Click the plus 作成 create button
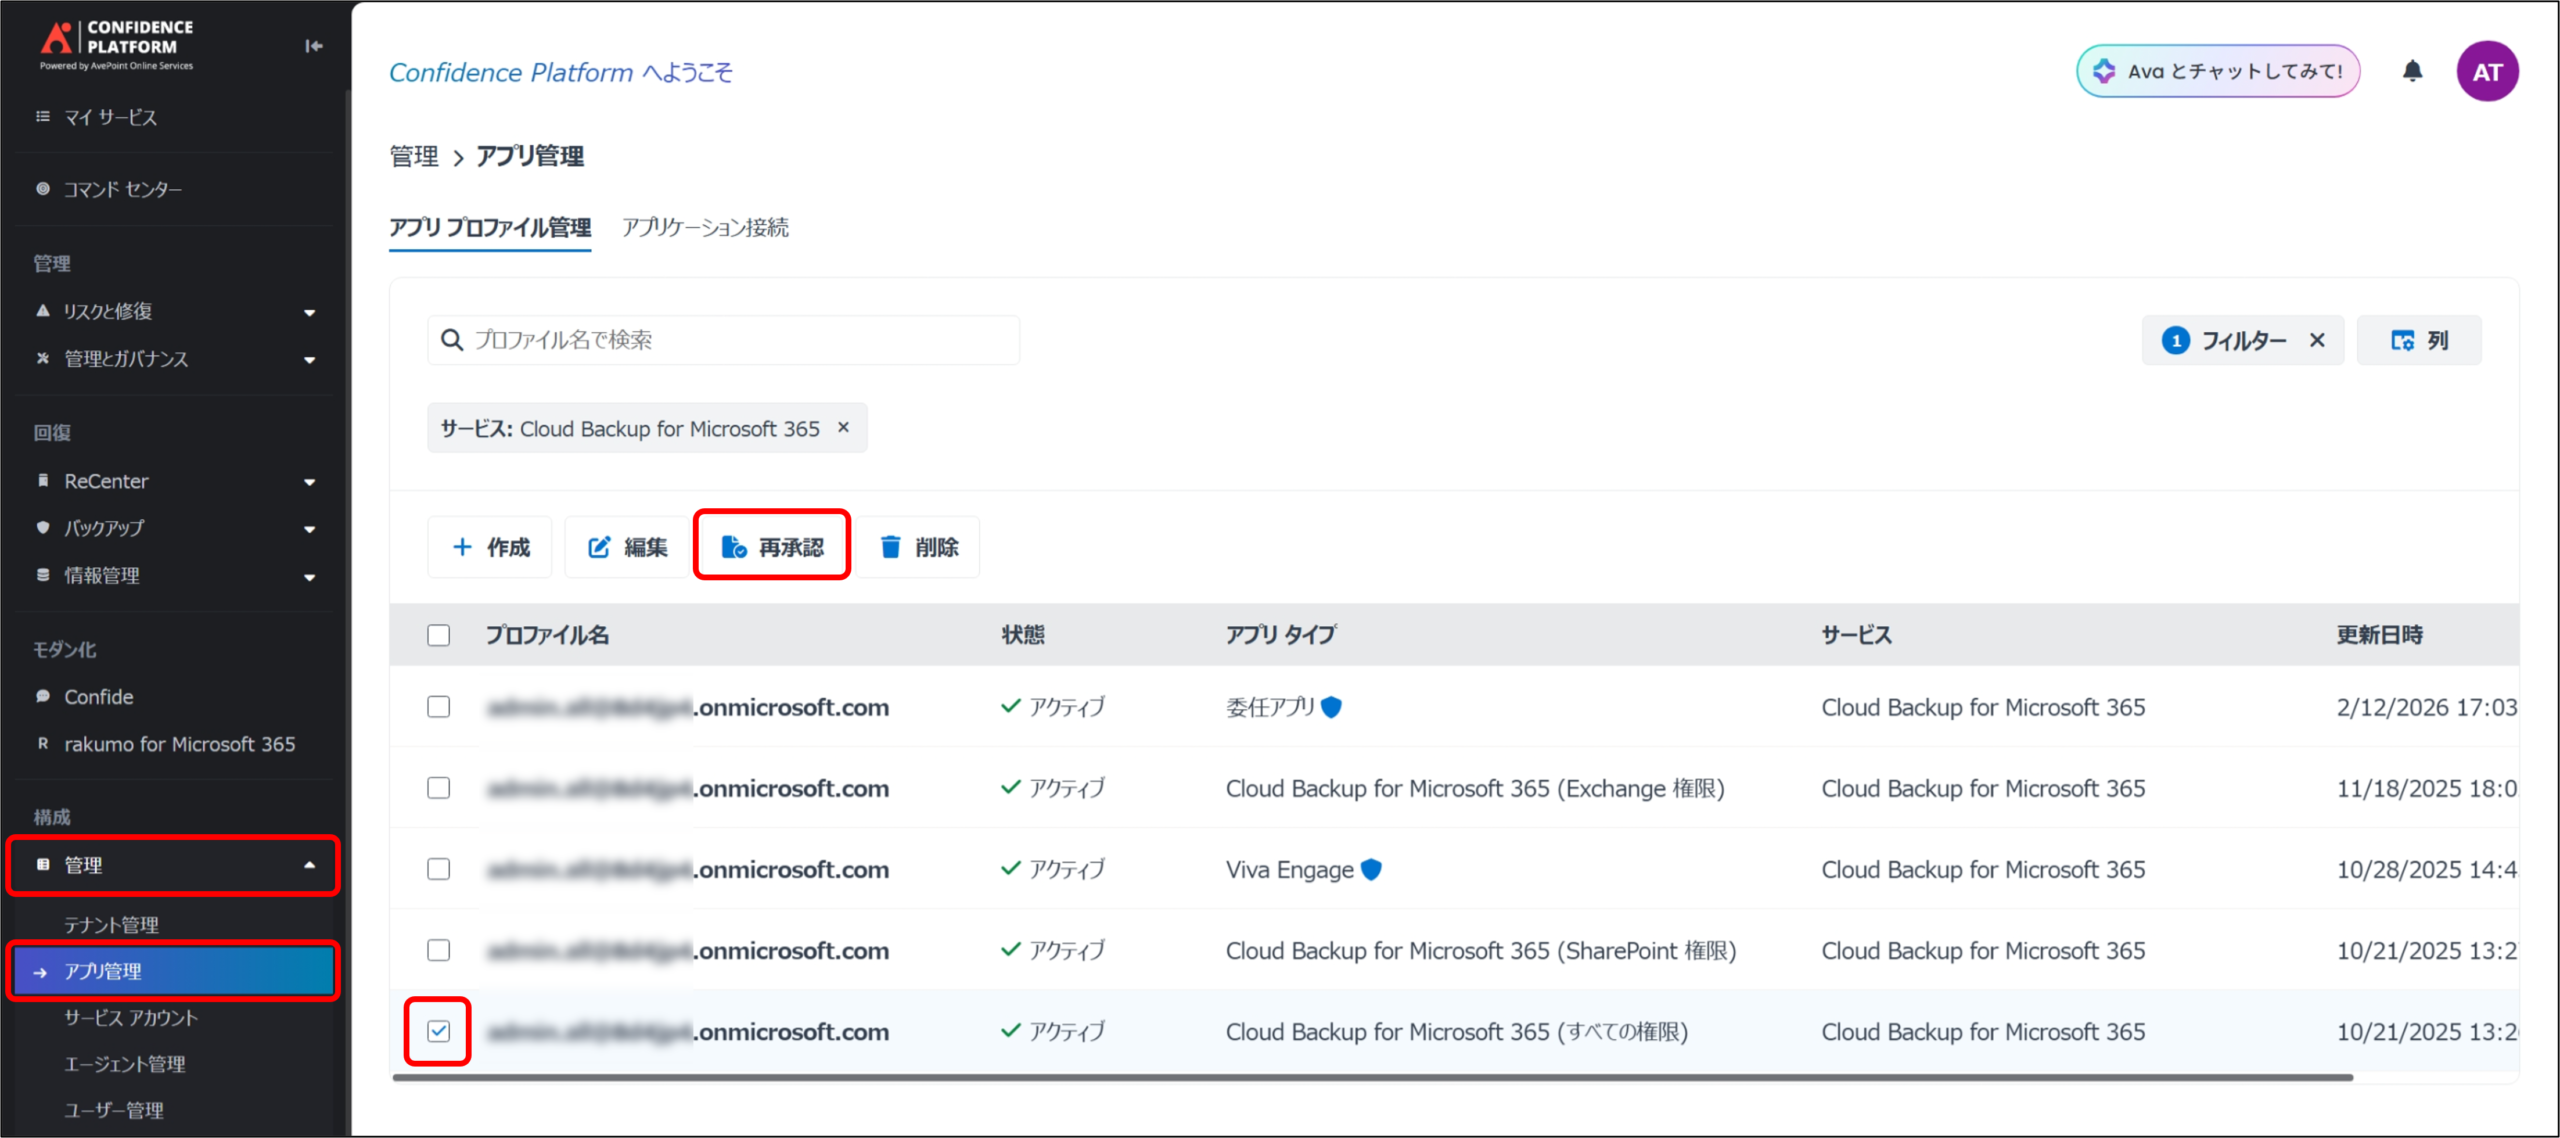Image resolution: width=2560 pixels, height=1138 pixels. (490, 547)
